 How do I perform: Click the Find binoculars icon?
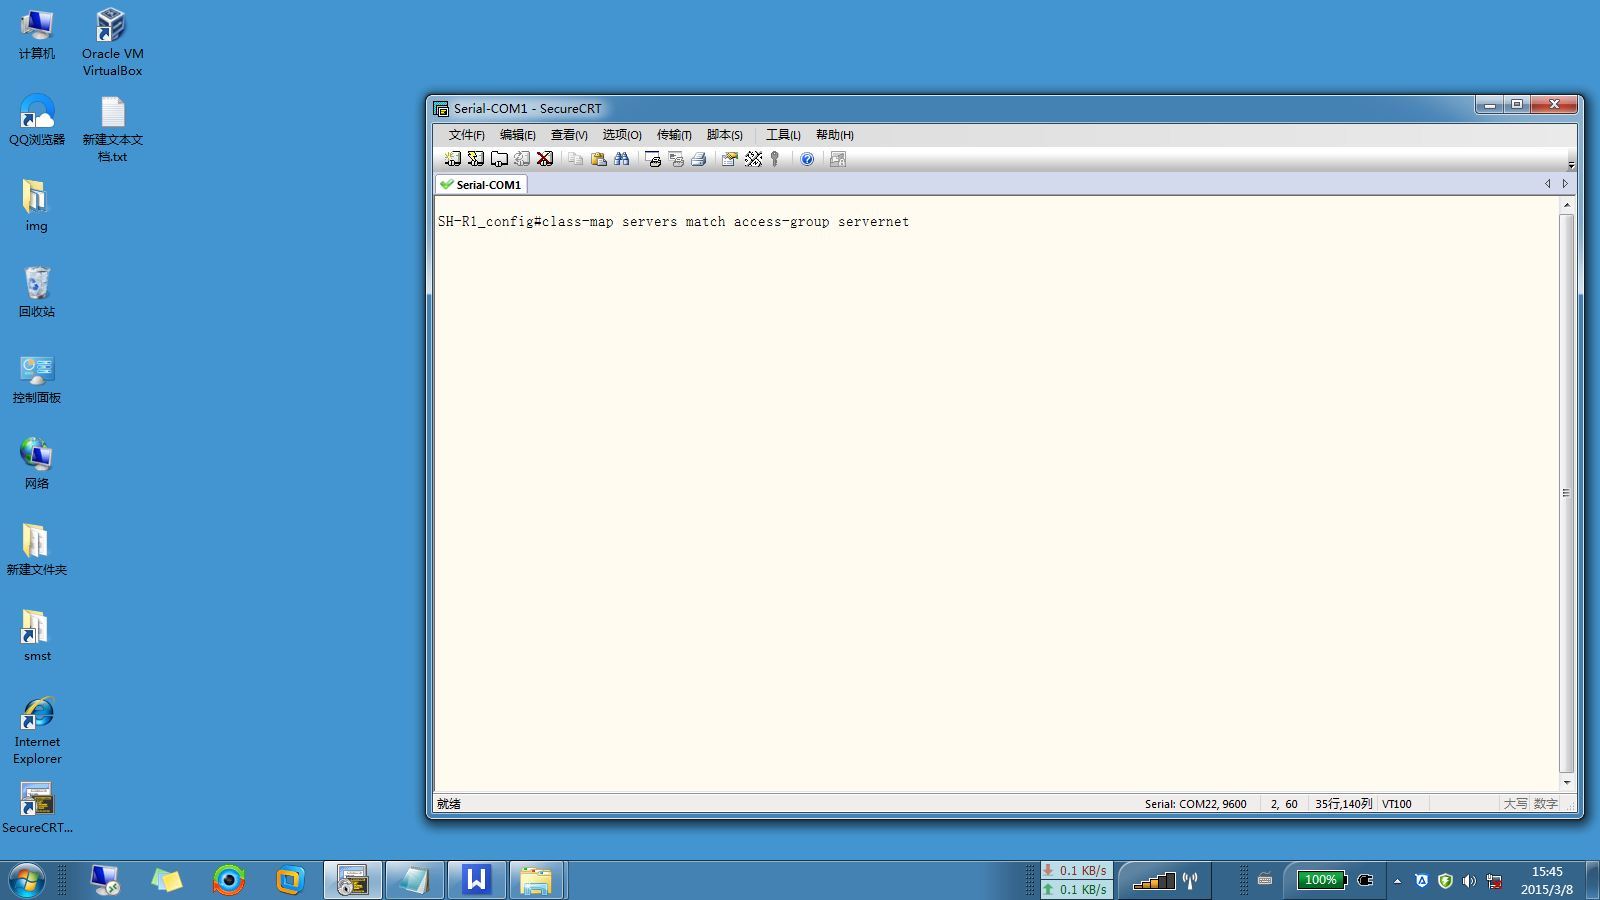point(622,159)
